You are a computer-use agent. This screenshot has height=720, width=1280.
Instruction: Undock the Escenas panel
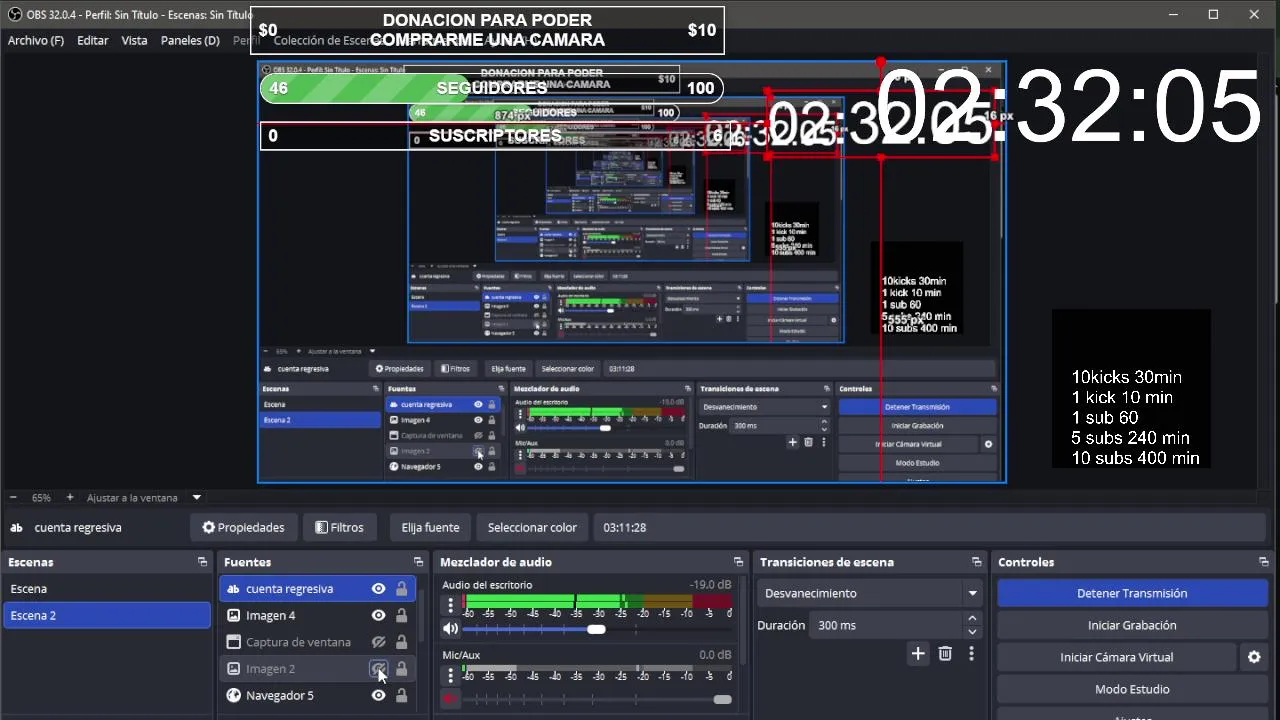click(x=202, y=562)
